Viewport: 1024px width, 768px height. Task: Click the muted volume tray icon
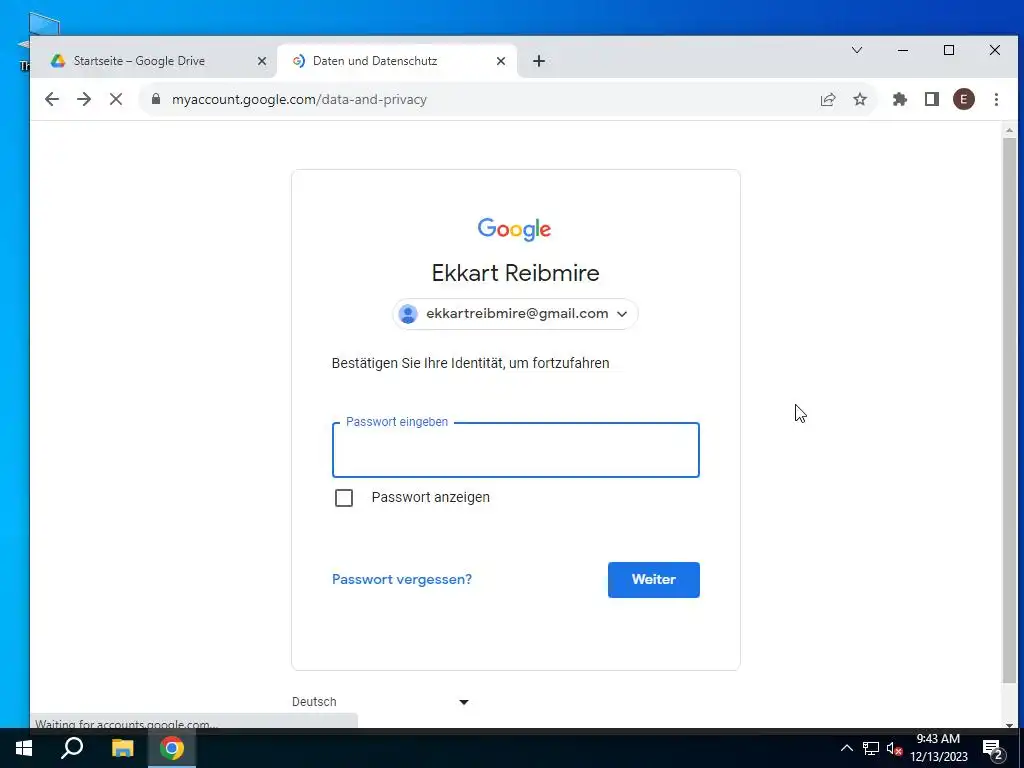point(894,748)
